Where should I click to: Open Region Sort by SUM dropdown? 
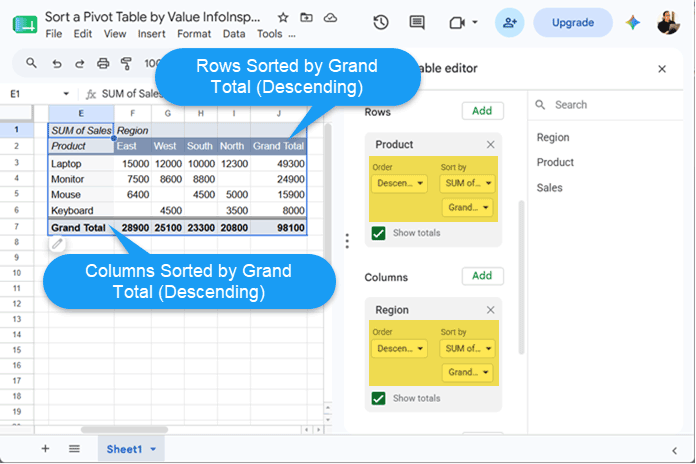(x=467, y=349)
